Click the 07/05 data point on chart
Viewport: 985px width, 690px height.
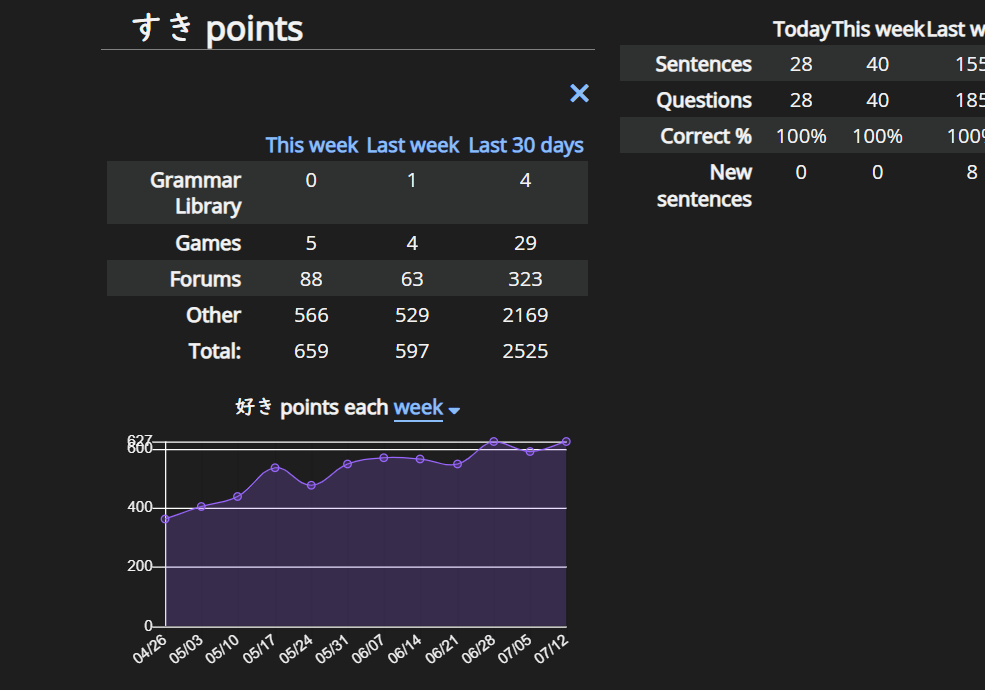tap(530, 451)
